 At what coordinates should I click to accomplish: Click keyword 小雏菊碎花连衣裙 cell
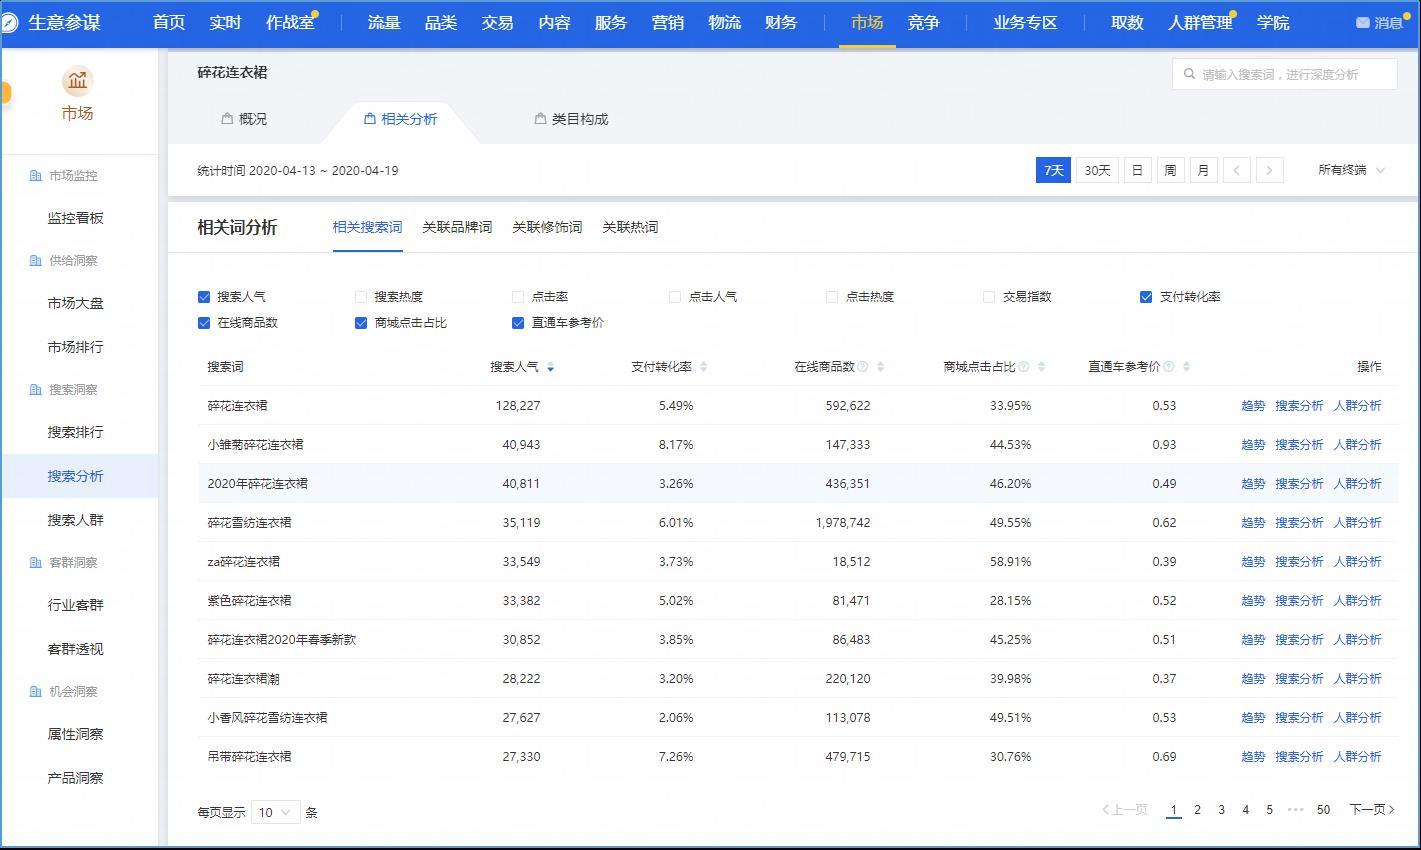[x=256, y=445]
